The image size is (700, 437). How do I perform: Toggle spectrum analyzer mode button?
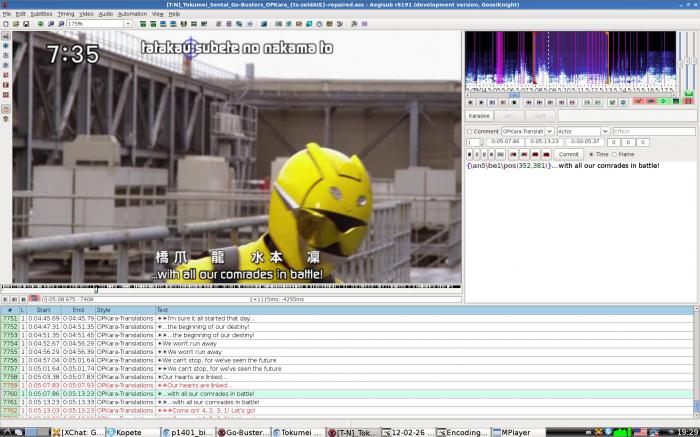675,102
